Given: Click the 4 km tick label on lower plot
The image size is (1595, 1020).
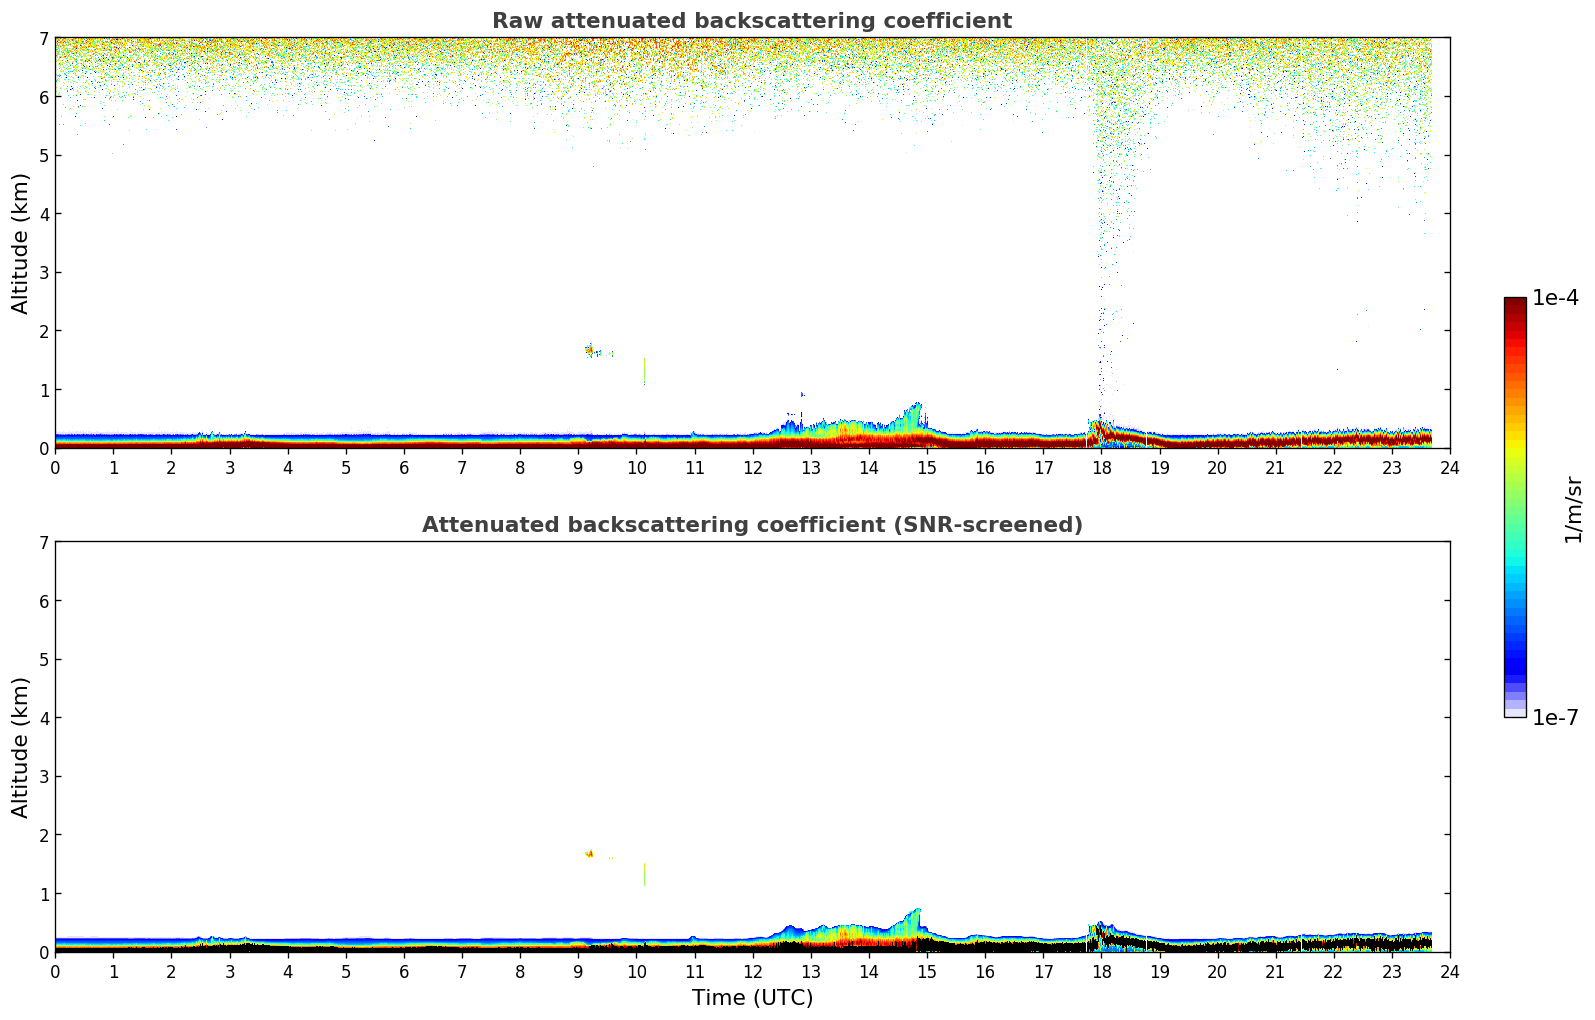Looking at the screenshot, I should pos(43,718).
